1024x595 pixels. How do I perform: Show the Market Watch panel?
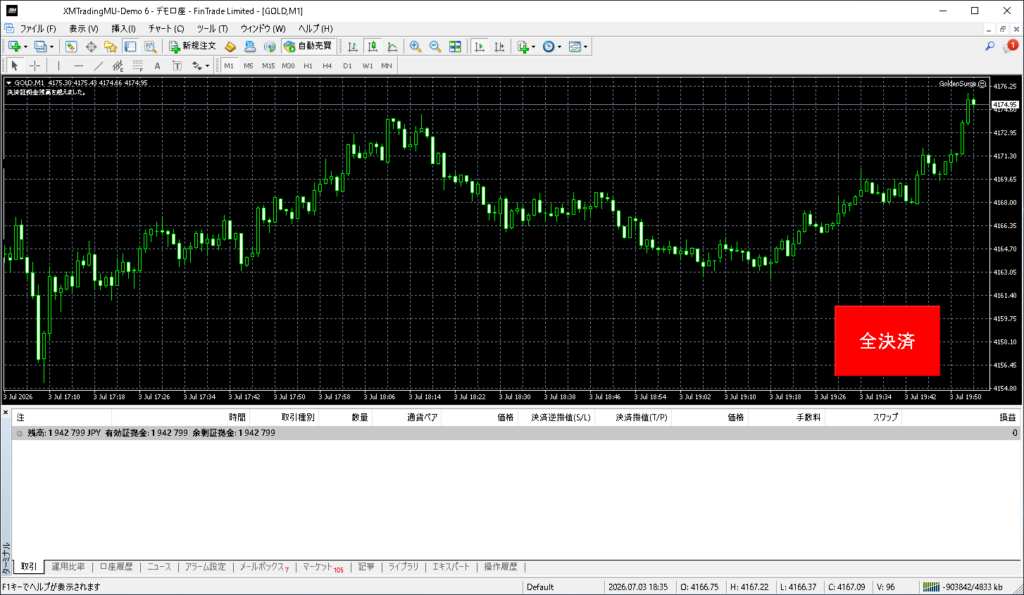(71, 46)
